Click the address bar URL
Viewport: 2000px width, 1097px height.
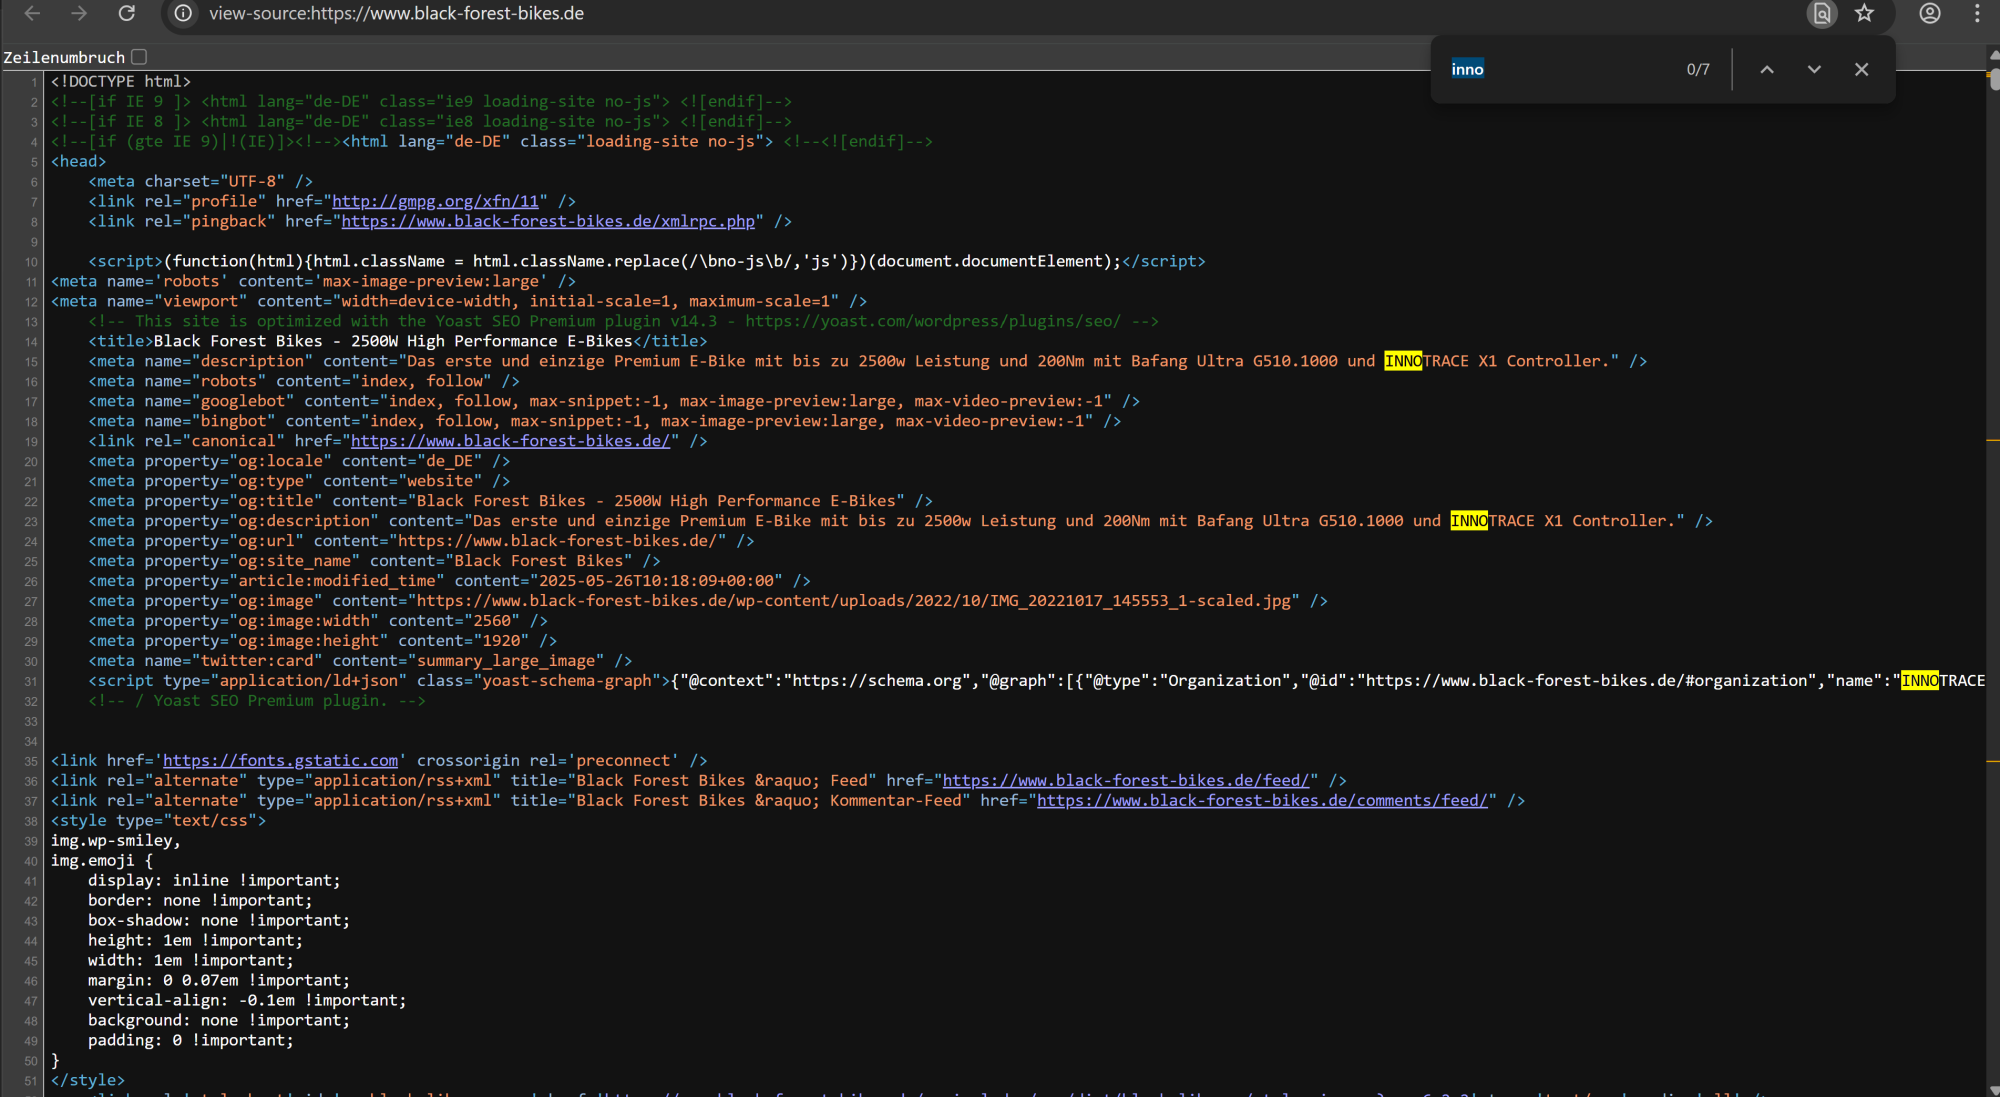(396, 13)
